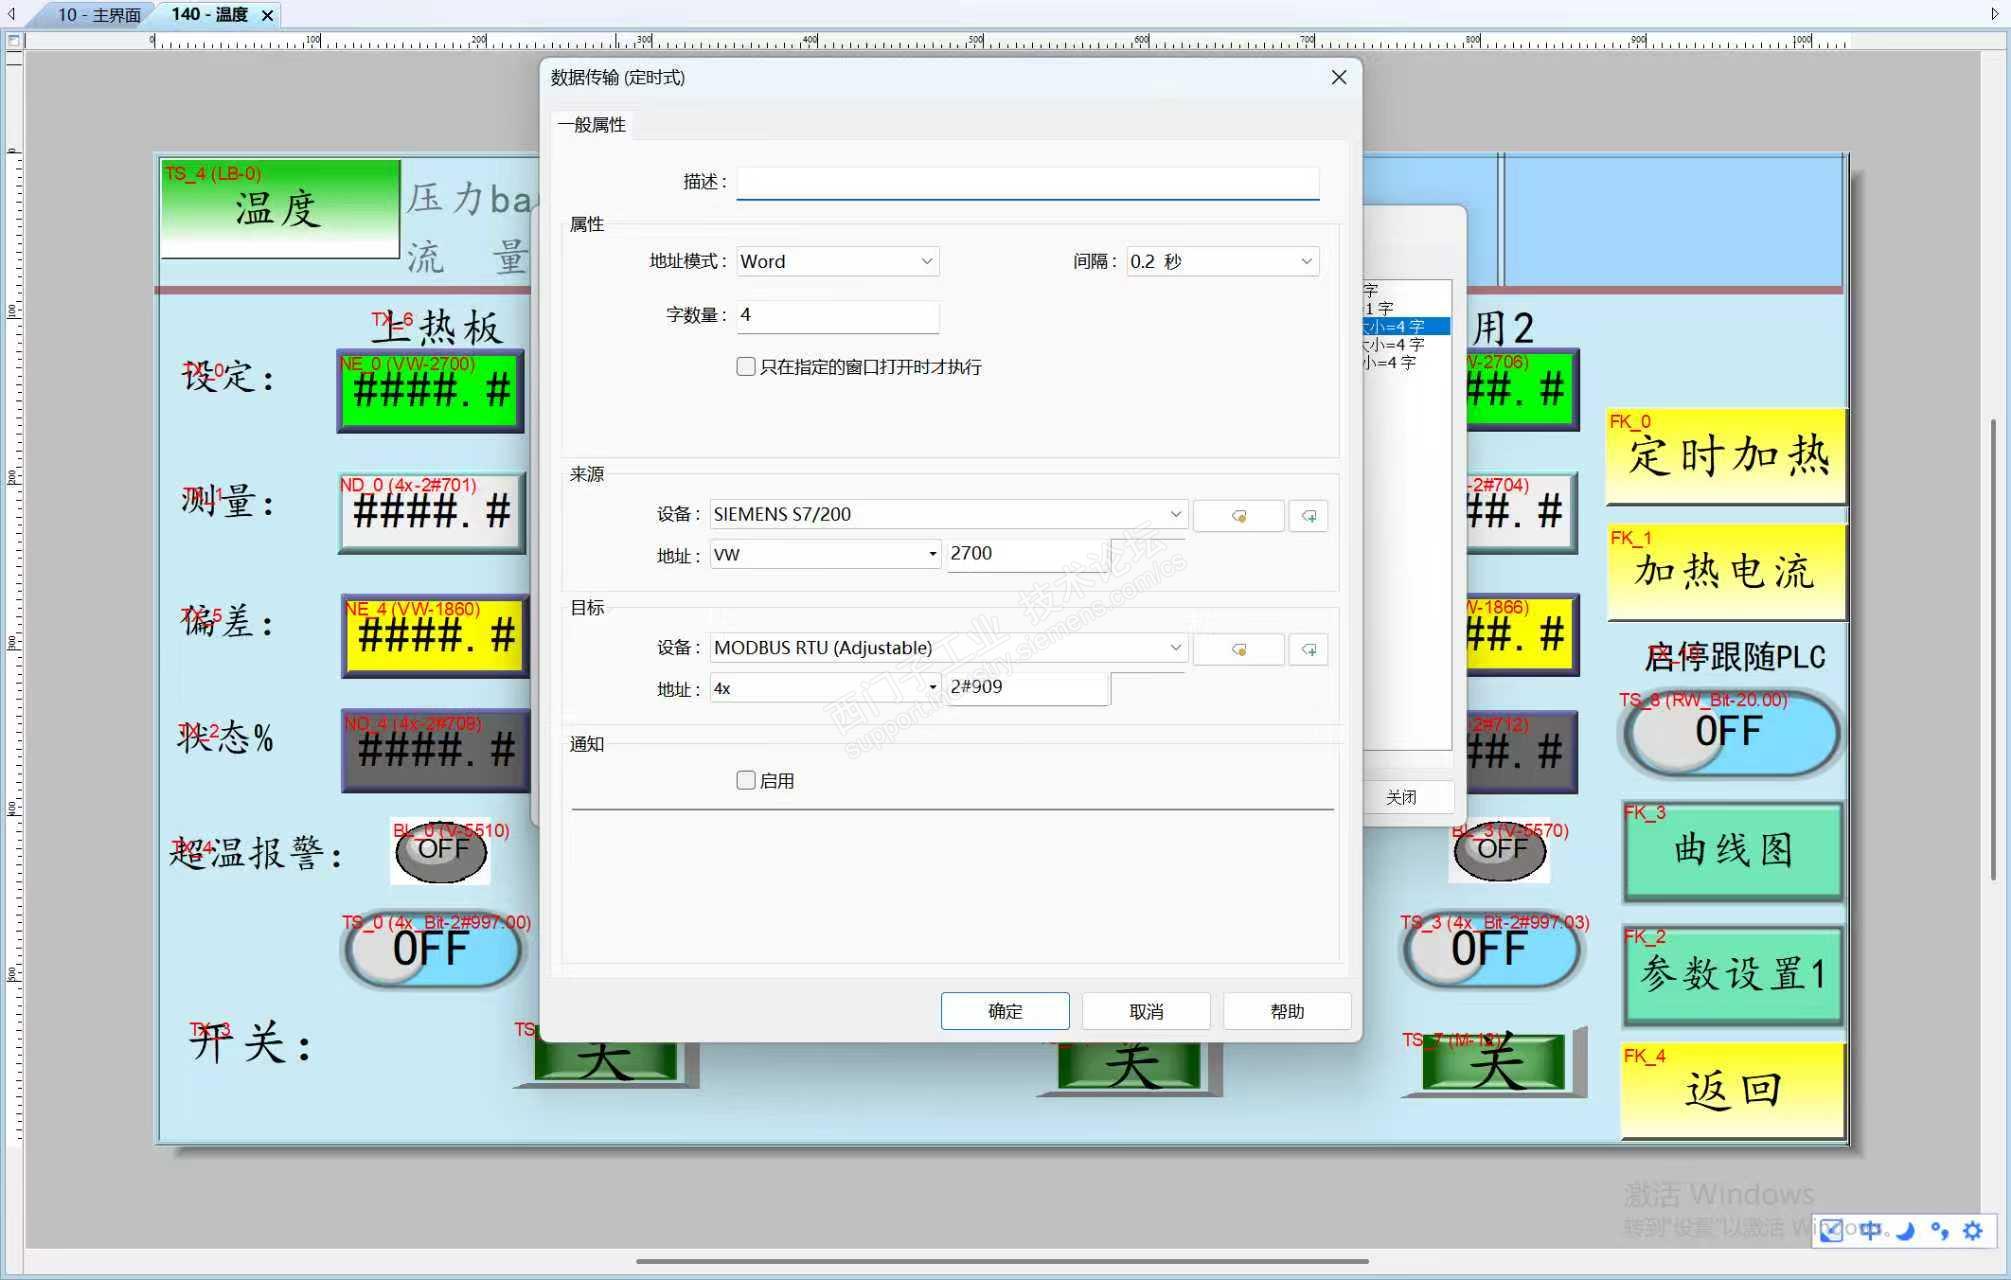Screen dimensions: 2011x1280
Task: Click the IME punctuation mode icon
Action: tap(1940, 1231)
